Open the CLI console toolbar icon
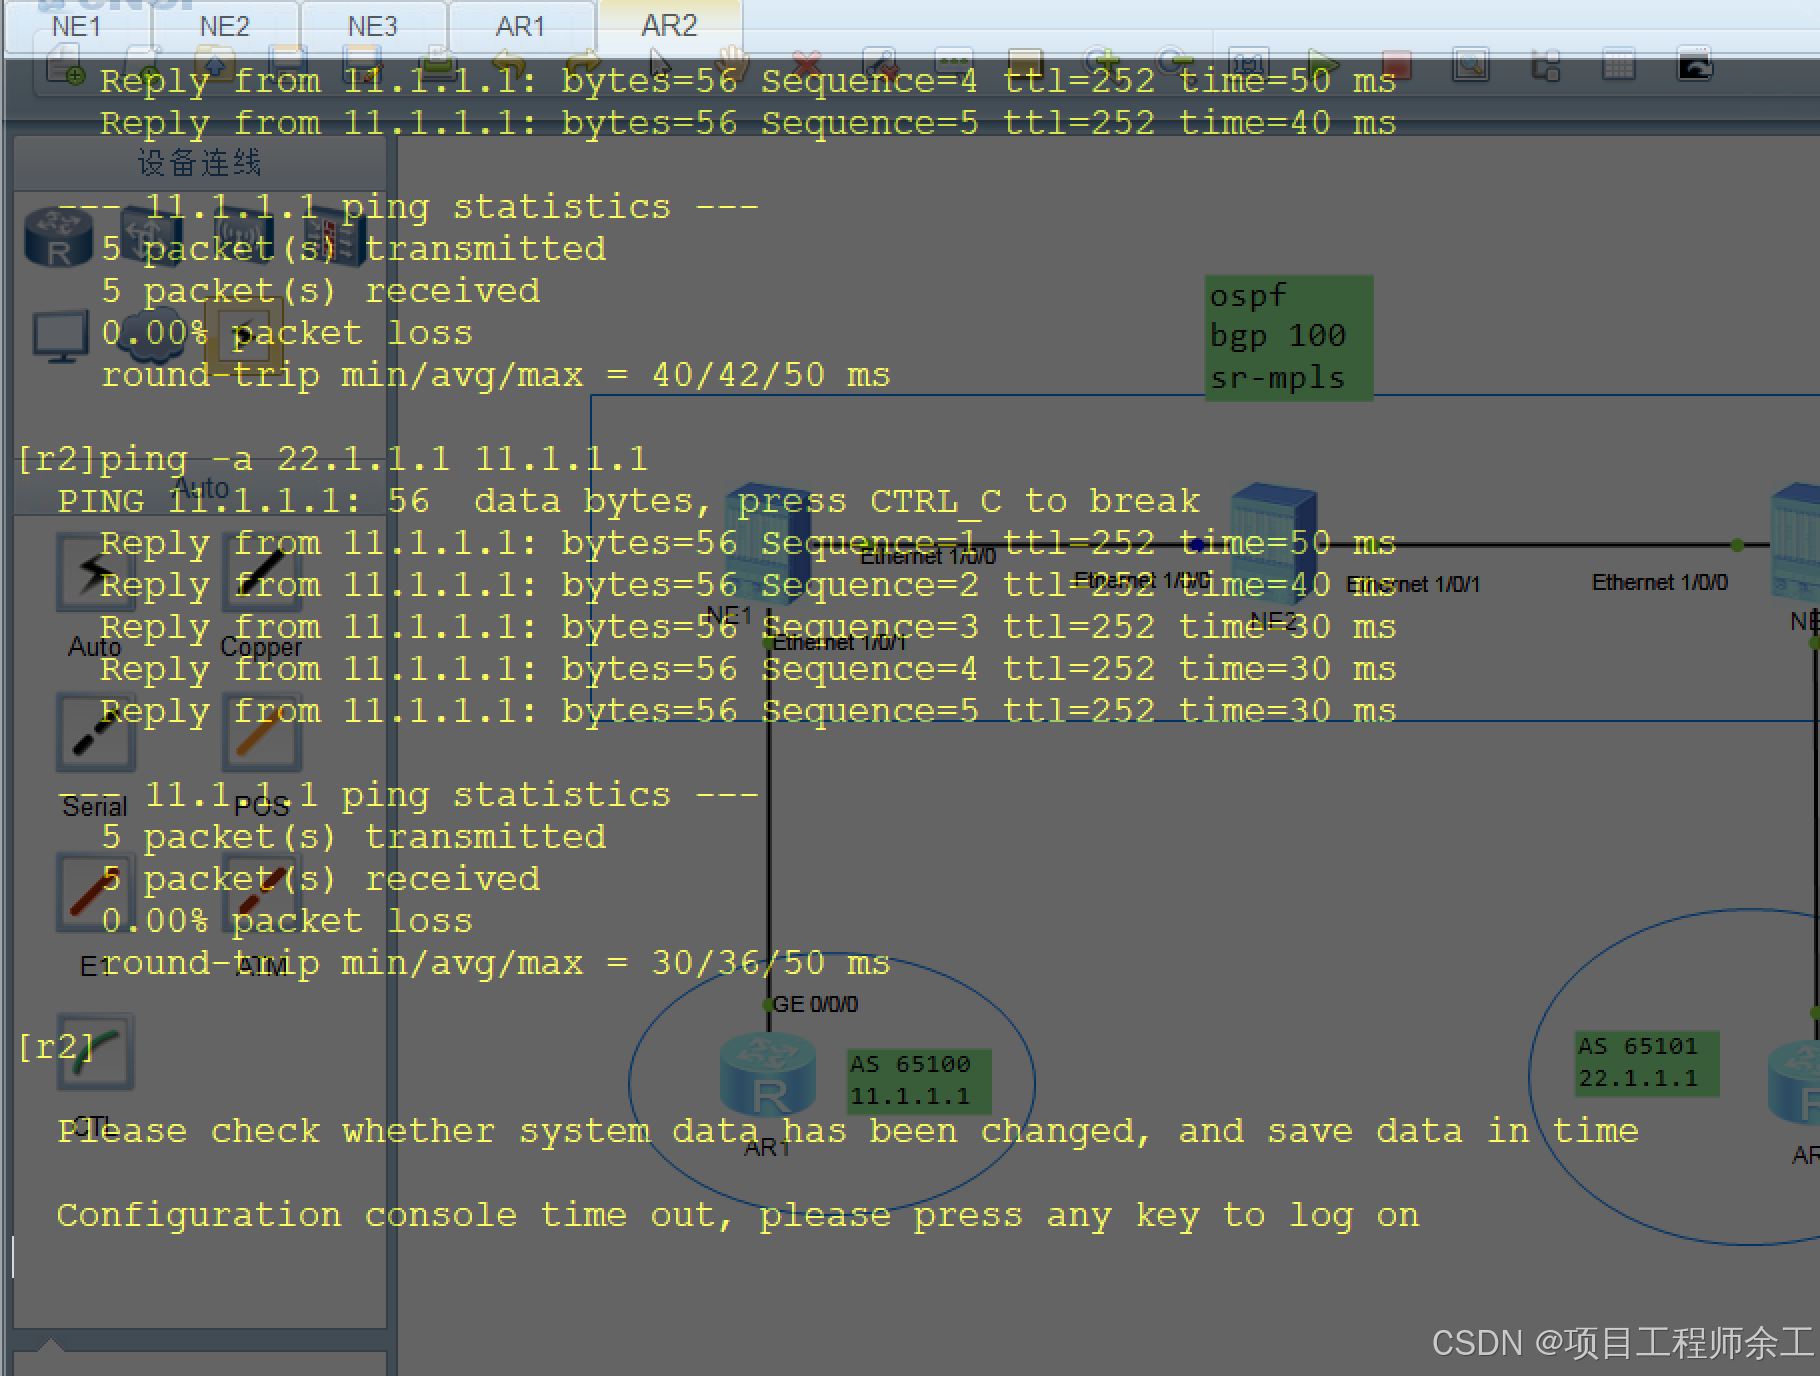This screenshot has height=1376, width=1820. click(1694, 65)
